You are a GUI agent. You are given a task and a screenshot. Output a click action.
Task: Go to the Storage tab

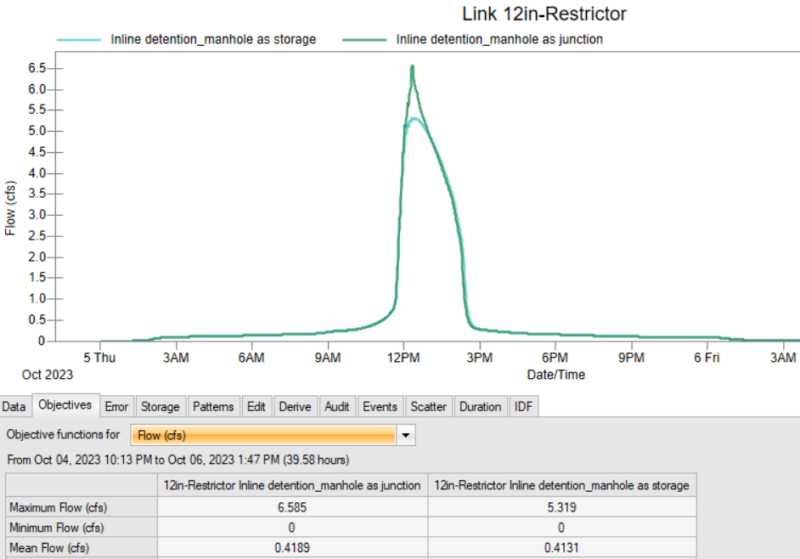160,407
